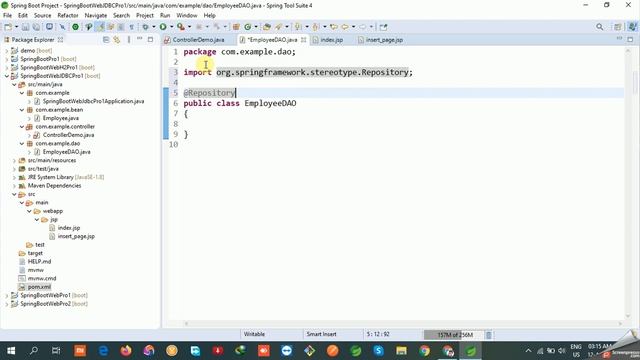Click the Open Type folder icon
Screen dimensions: 640x360
pyautogui.click(x=267, y=27)
